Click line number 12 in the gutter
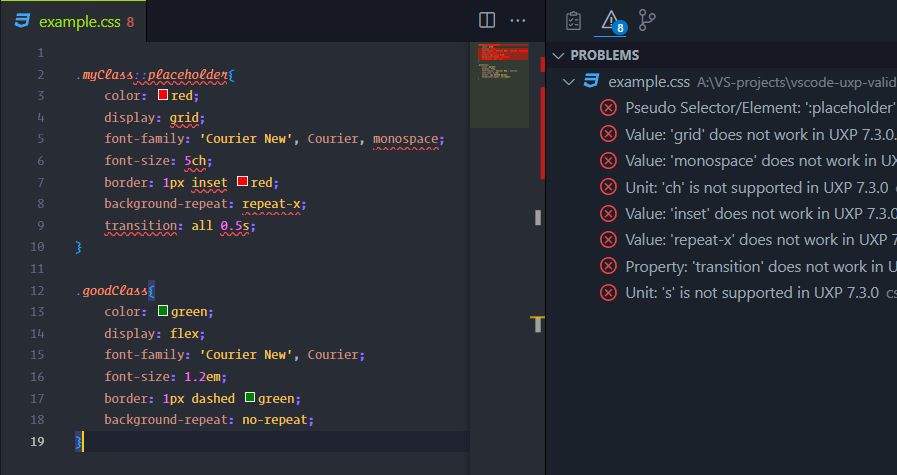 [37, 290]
